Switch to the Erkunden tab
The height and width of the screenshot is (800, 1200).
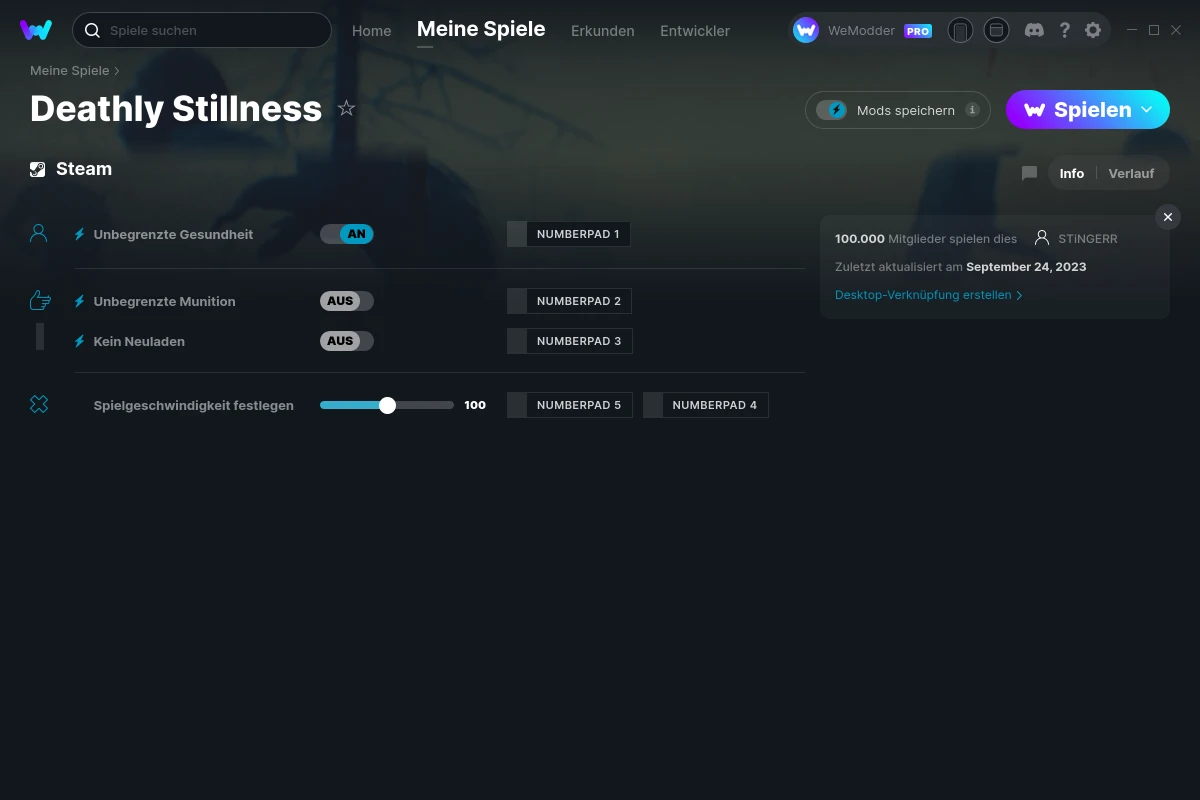tap(603, 30)
